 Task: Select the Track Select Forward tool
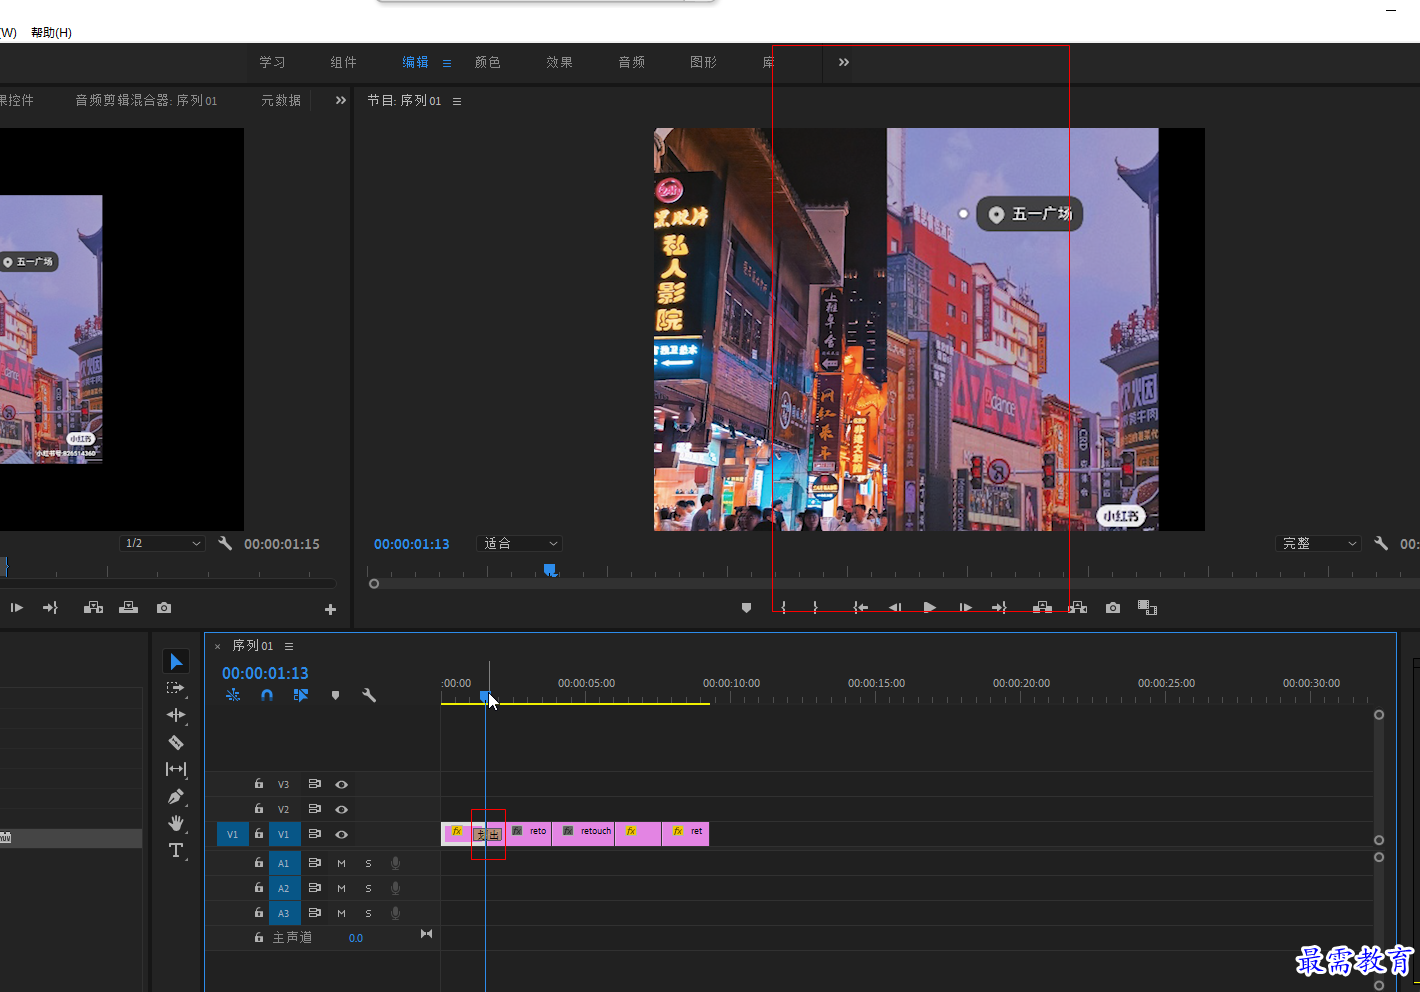pos(176,689)
